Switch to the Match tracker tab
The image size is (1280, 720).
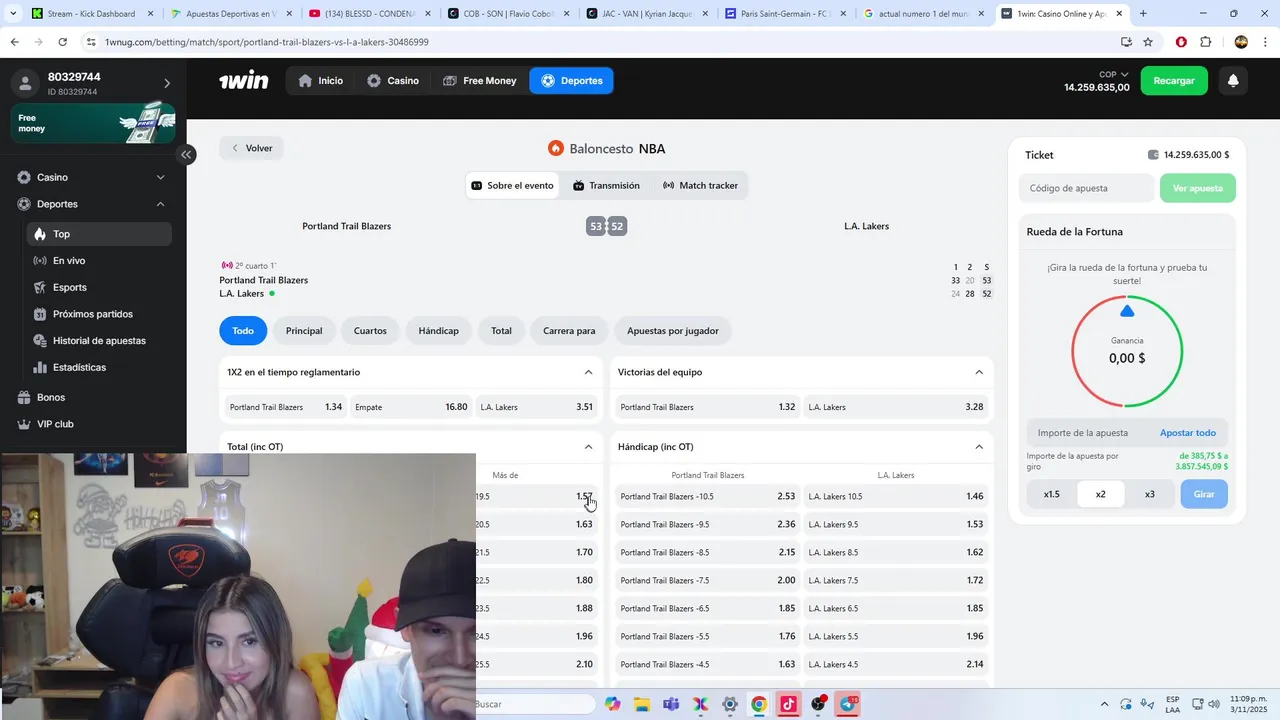[x=700, y=185]
